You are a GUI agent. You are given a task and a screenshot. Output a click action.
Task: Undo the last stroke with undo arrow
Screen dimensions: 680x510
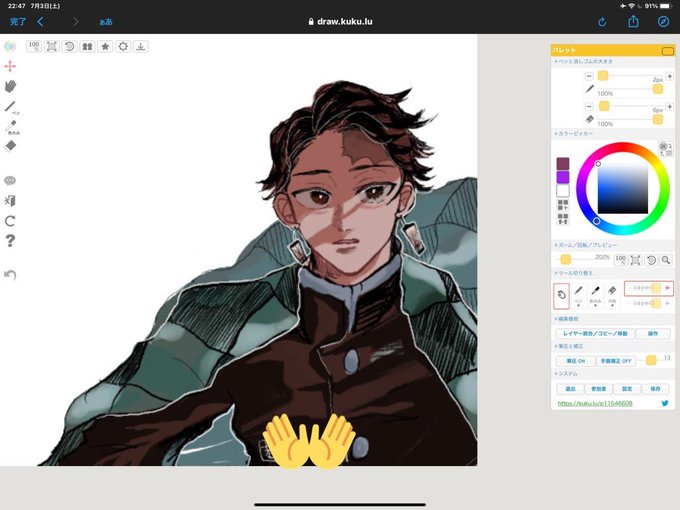(10, 275)
